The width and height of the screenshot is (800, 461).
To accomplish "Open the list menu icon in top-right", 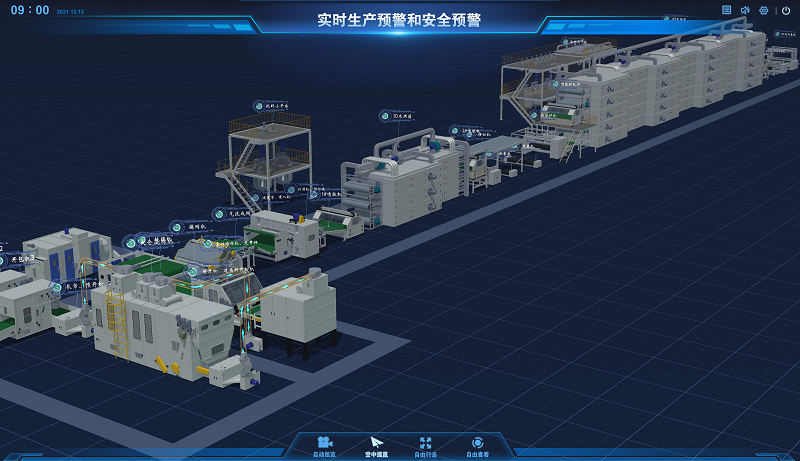I will (x=727, y=10).
